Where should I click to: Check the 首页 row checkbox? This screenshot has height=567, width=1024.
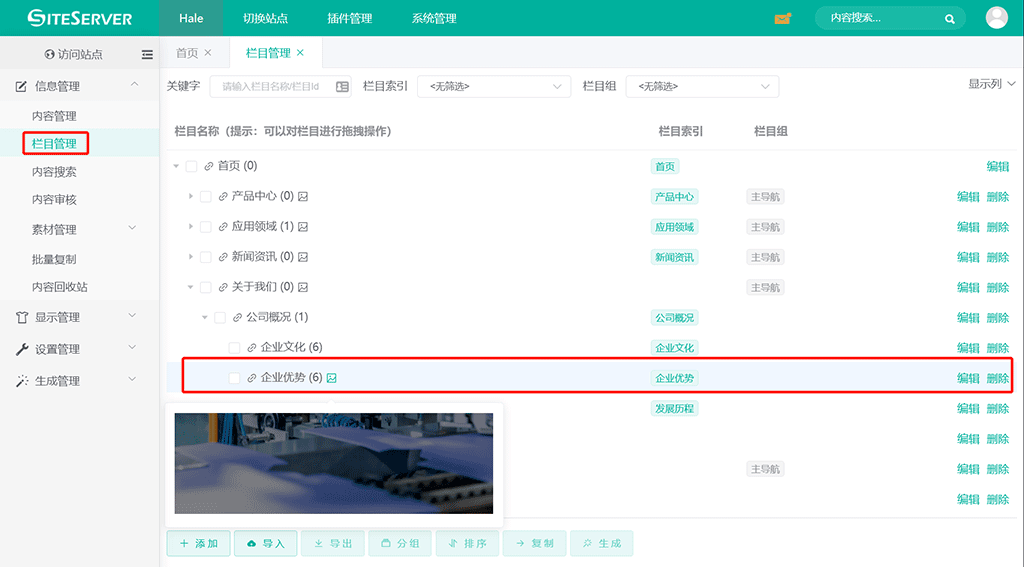point(191,167)
